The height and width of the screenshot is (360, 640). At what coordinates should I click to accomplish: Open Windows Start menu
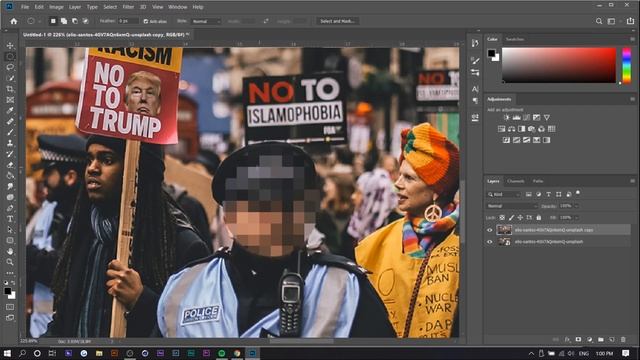point(7,353)
